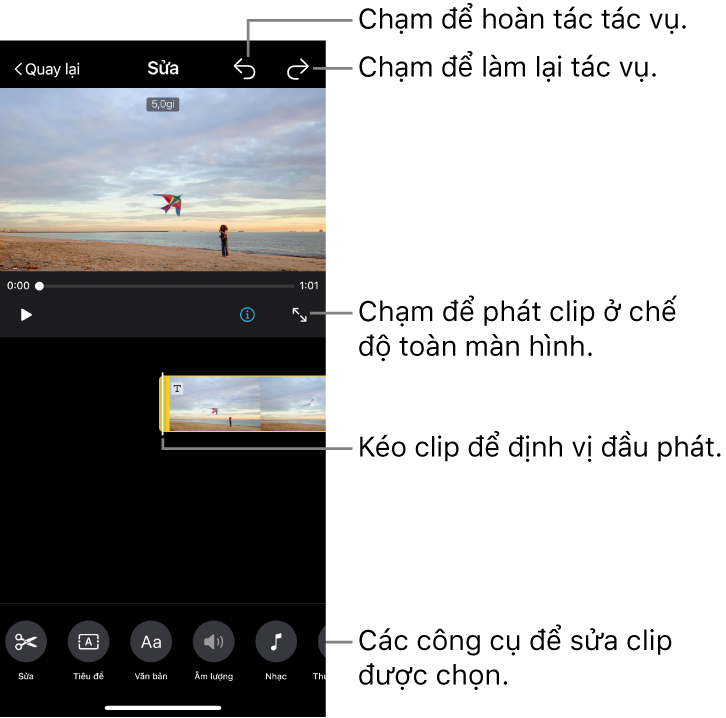
Task: Click the playback scrubber handle at 0:00
Action: 40,286
